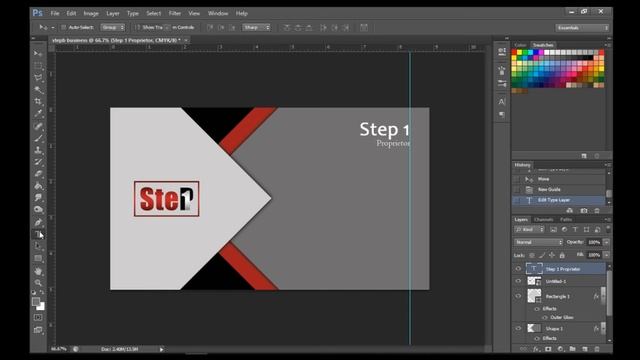Open the Fill slider dropdown arrow
640x360 pixels.
(607, 255)
